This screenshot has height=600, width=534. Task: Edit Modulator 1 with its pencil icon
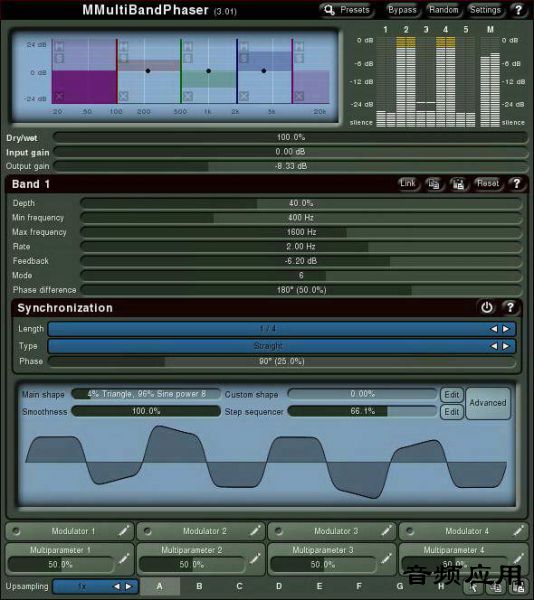tap(124, 531)
